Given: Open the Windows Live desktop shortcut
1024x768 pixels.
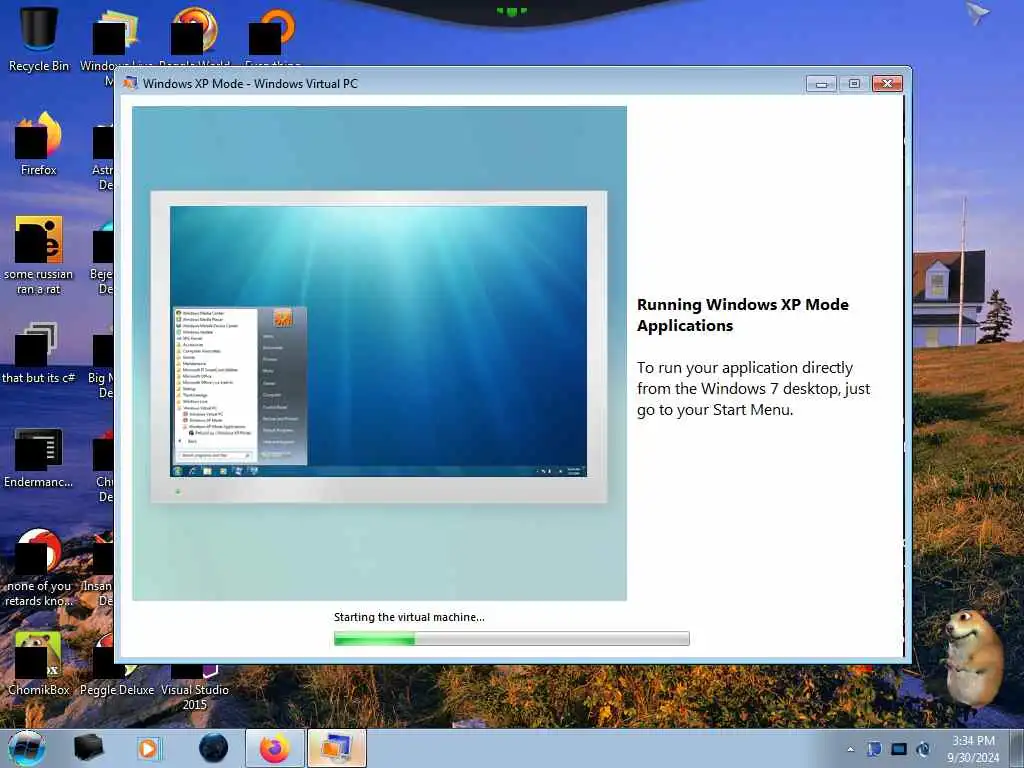Looking at the screenshot, I should point(116,36).
